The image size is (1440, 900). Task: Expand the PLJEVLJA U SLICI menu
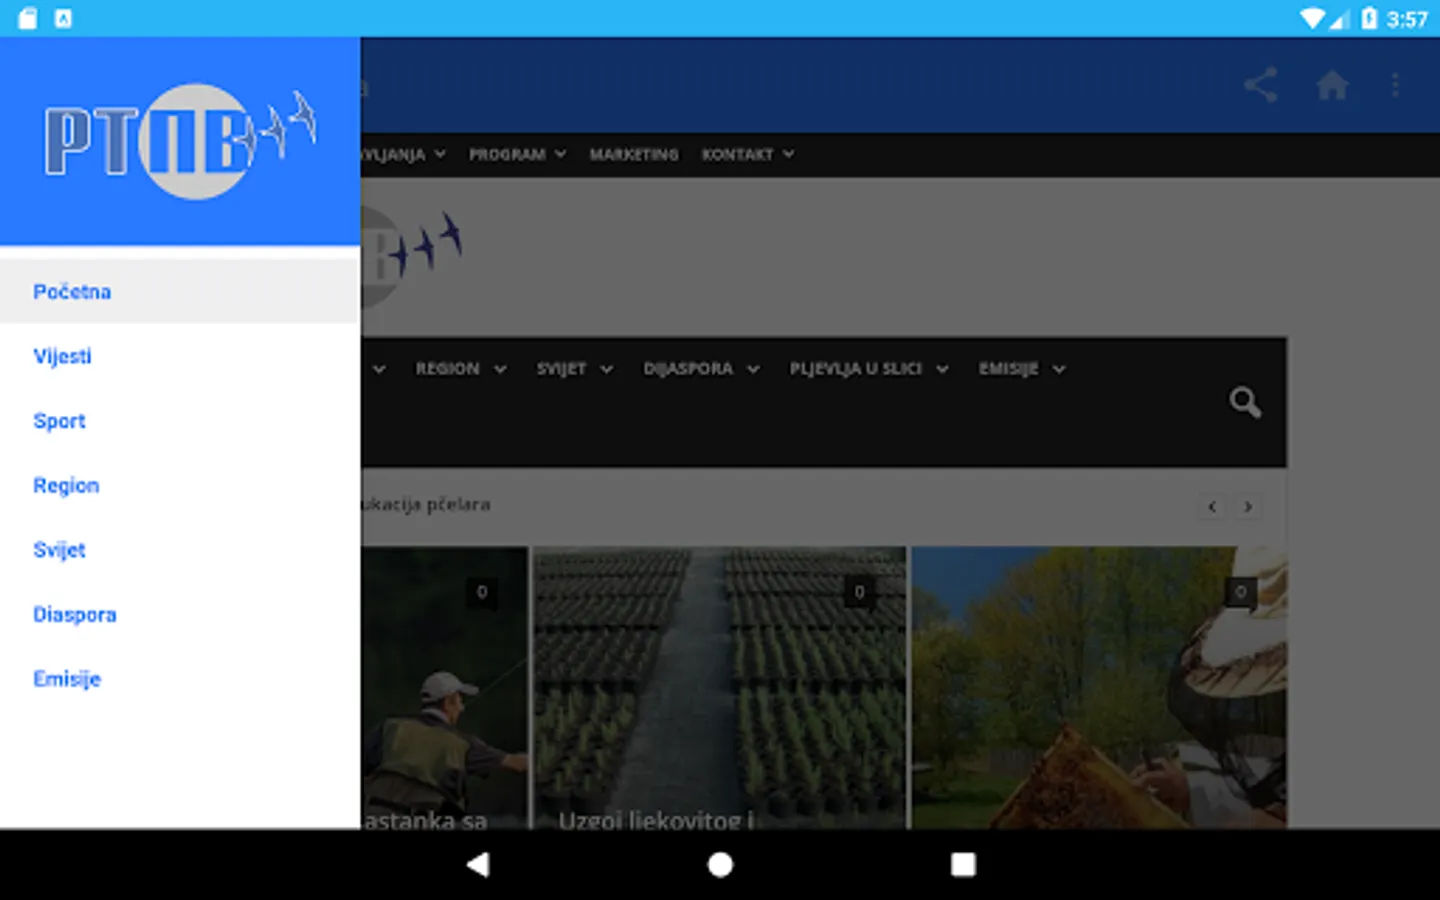tap(868, 369)
